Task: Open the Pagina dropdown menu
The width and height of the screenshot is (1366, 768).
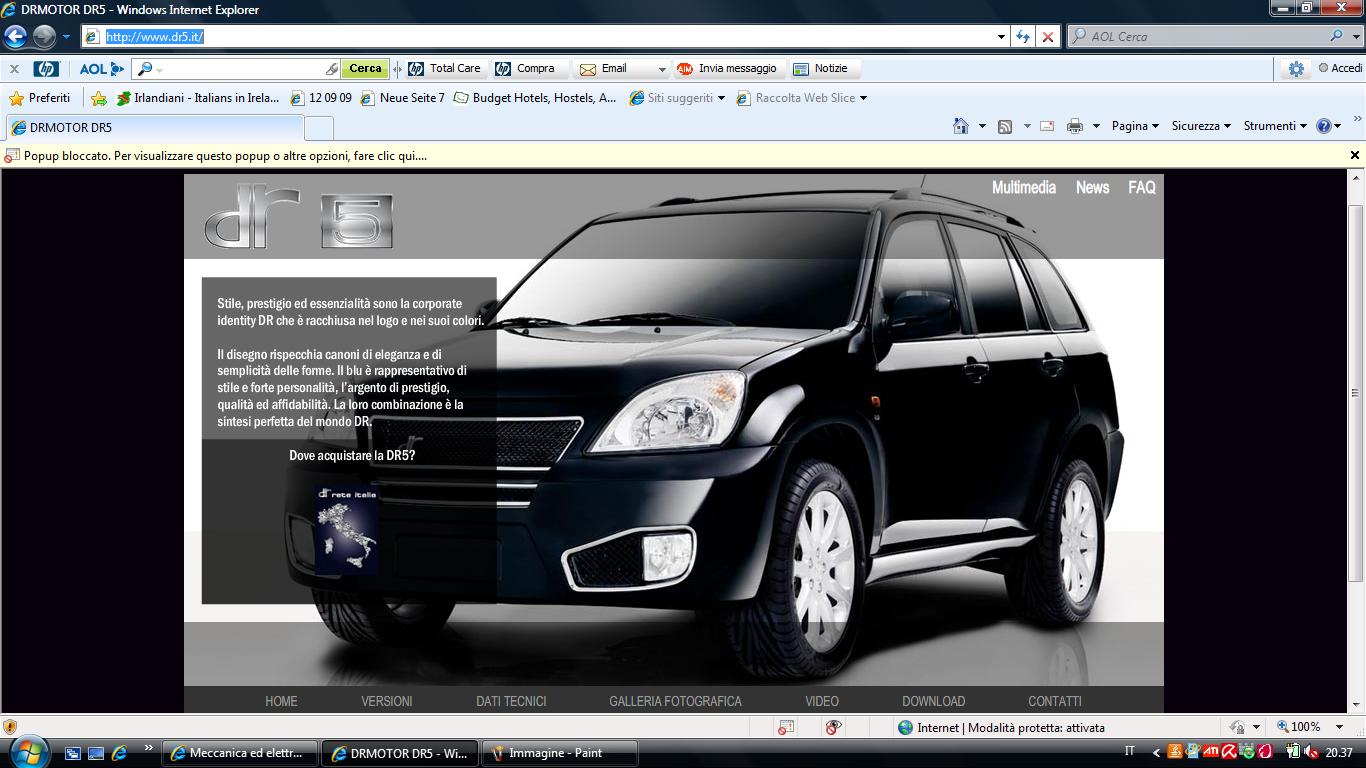Action: click(x=1135, y=126)
